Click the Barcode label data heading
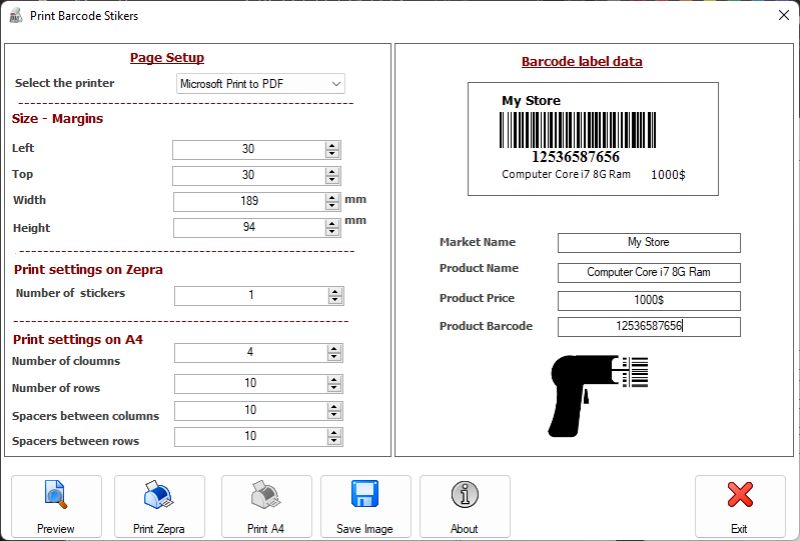Image resolution: width=800 pixels, height=541 pixels. 582,62
